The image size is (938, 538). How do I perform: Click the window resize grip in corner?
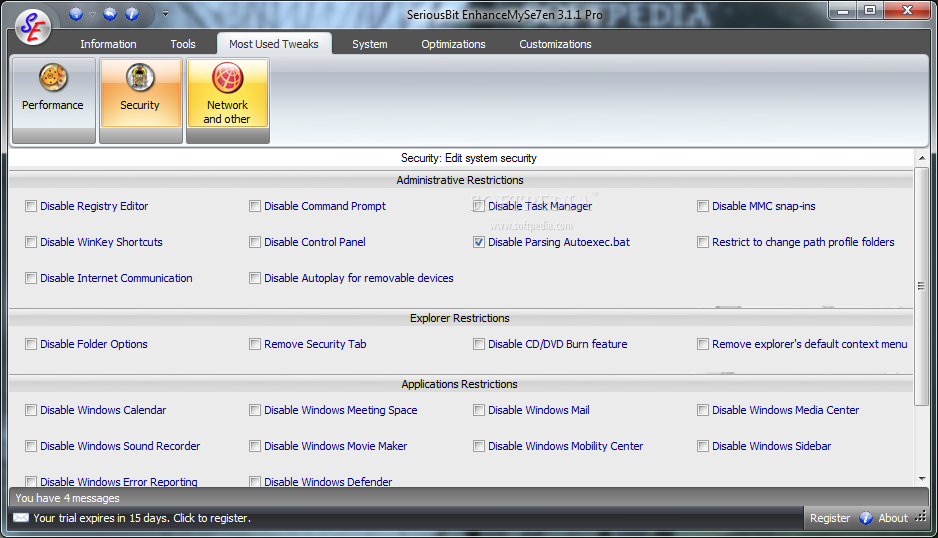pyautogui.click(x=922, y=517)
